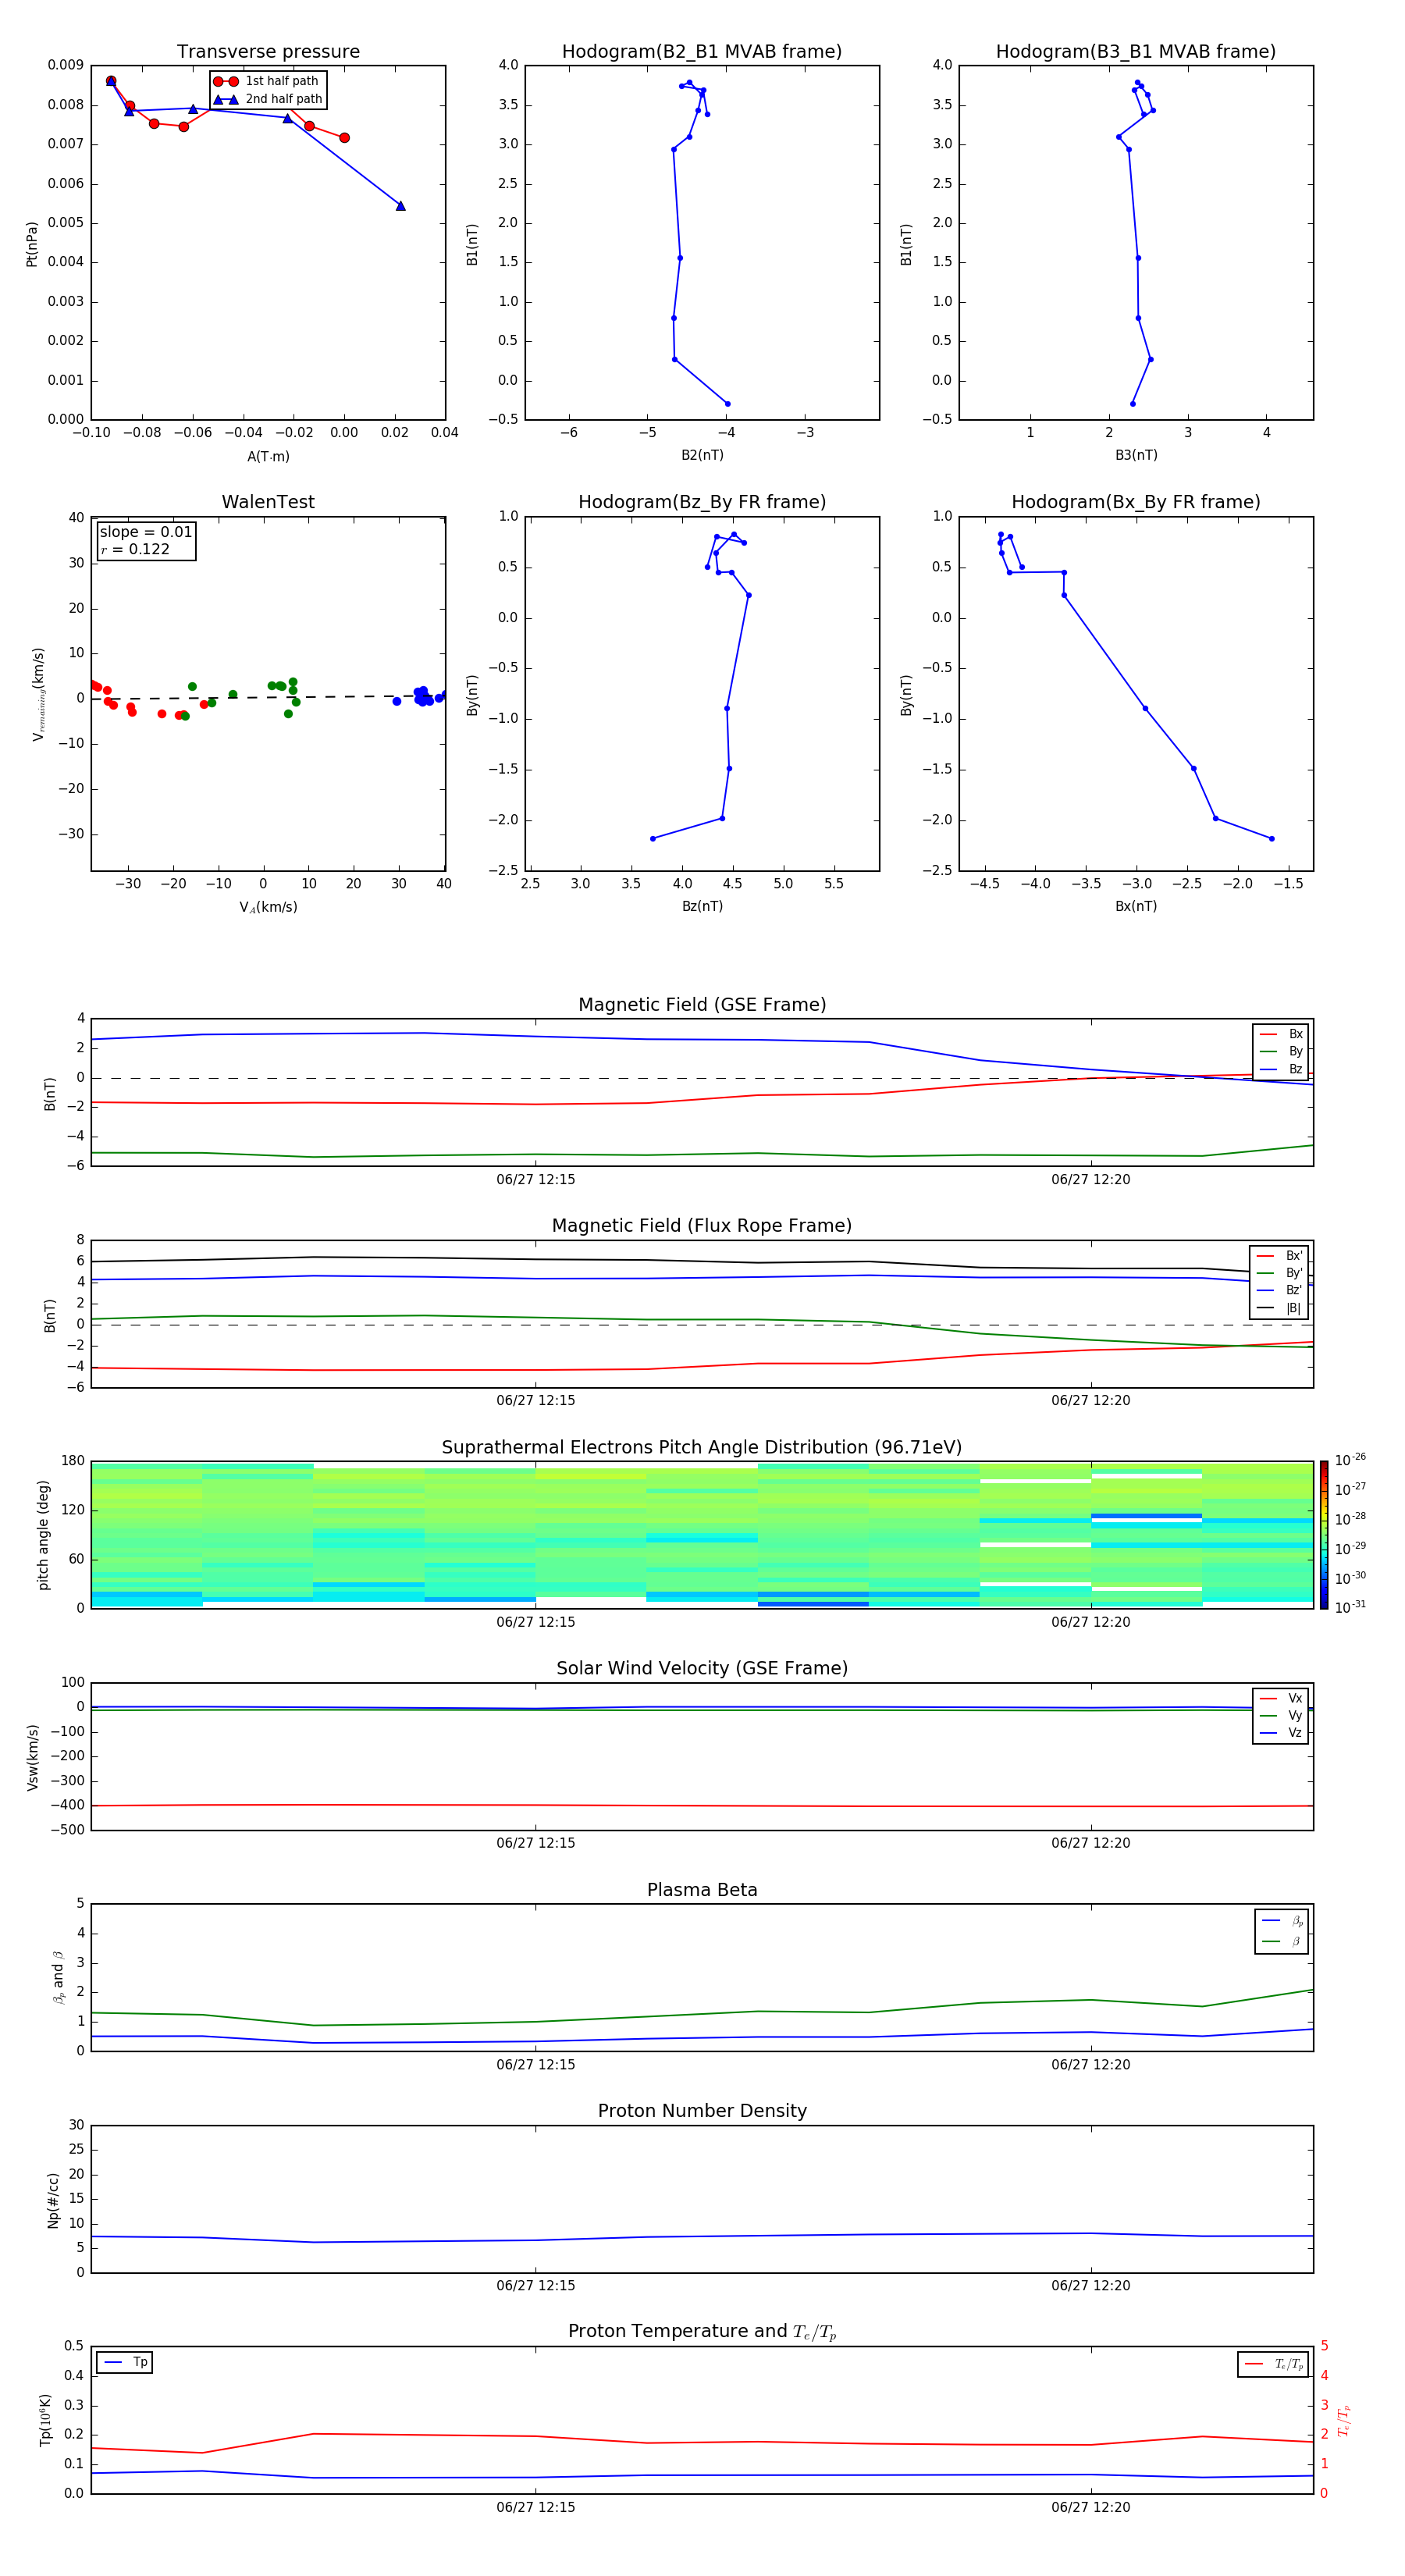Click the 'Pt(nPa)' y-axis label
The height and width of the screenshot is (2576, 1405).
32,243
